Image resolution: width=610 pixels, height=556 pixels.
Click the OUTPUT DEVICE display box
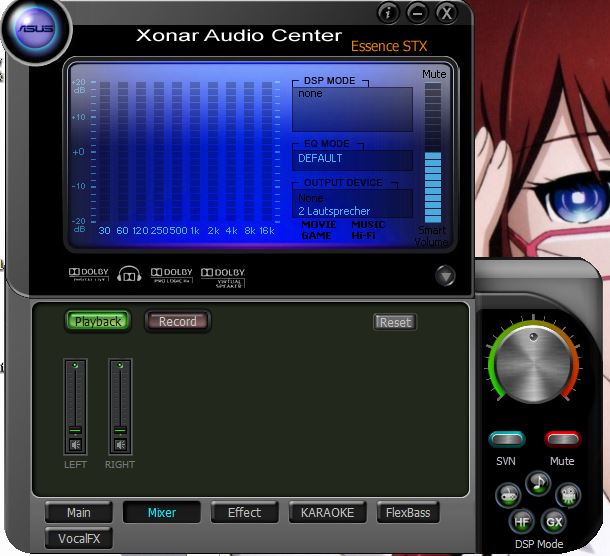[x=352, y=203]
